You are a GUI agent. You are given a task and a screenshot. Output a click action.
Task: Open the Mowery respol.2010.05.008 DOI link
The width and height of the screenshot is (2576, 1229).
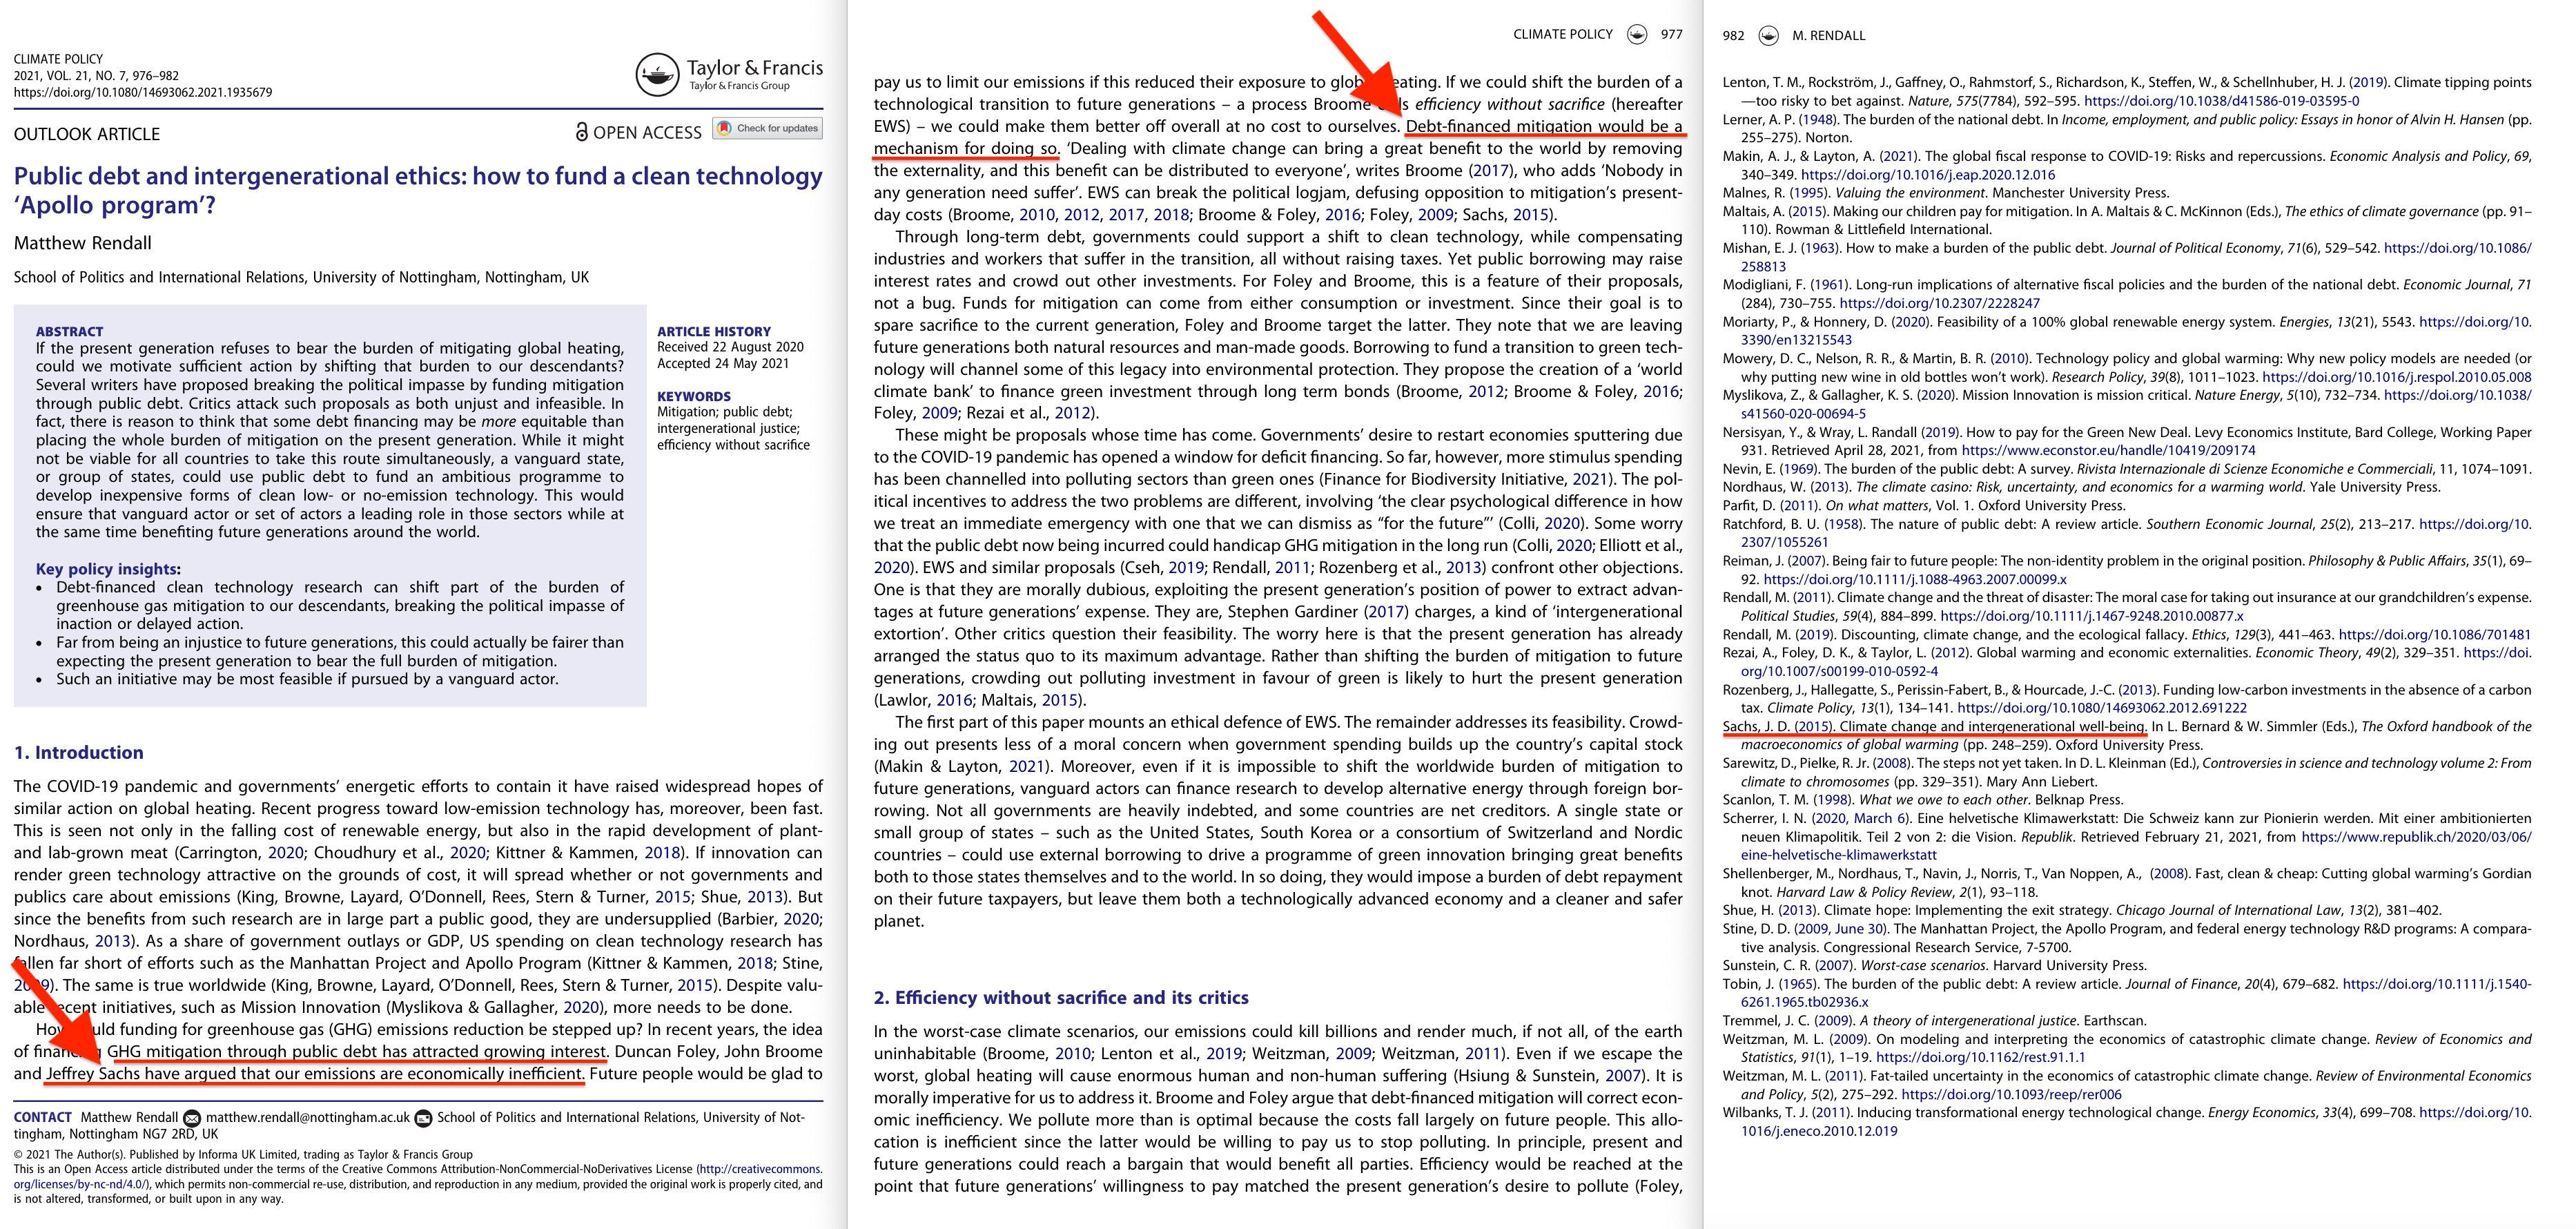point(2397,377)
